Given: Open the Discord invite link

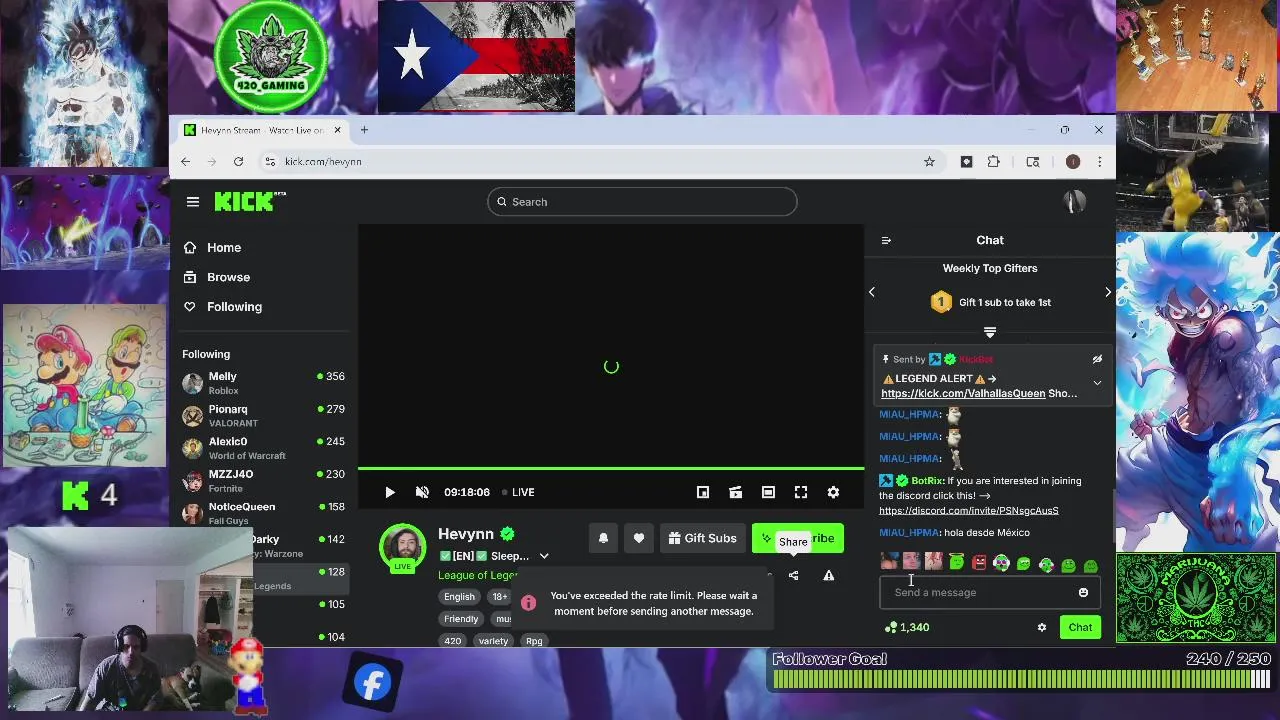Looking at the screenshot, I should (x=968, y=511).
